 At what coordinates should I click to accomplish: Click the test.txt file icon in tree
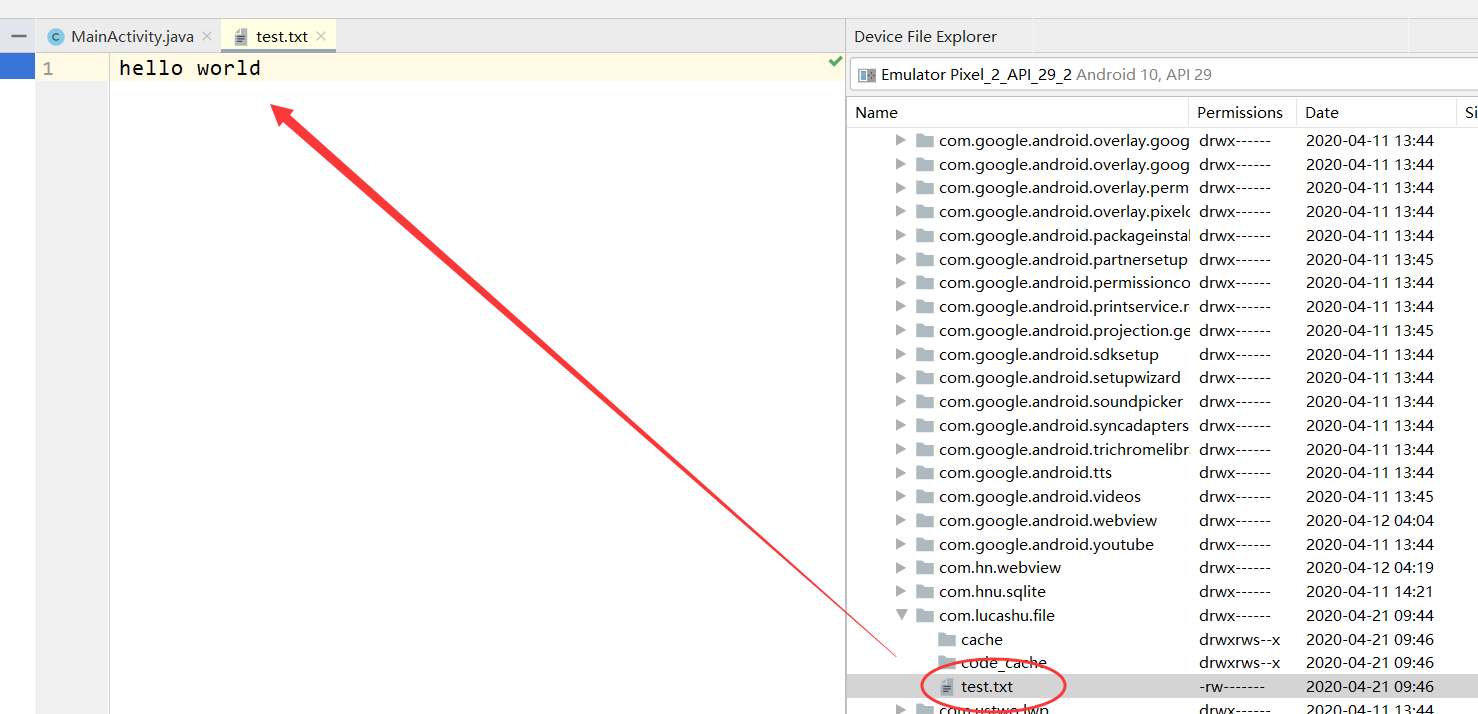click(x=947, y=687)
